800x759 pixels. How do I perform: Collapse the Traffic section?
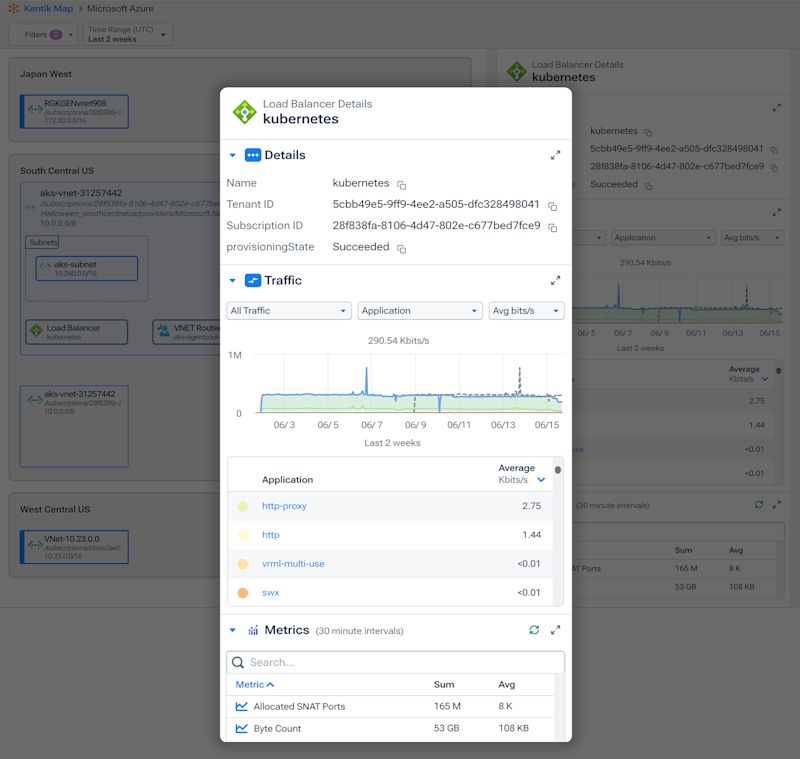point(233,281)
